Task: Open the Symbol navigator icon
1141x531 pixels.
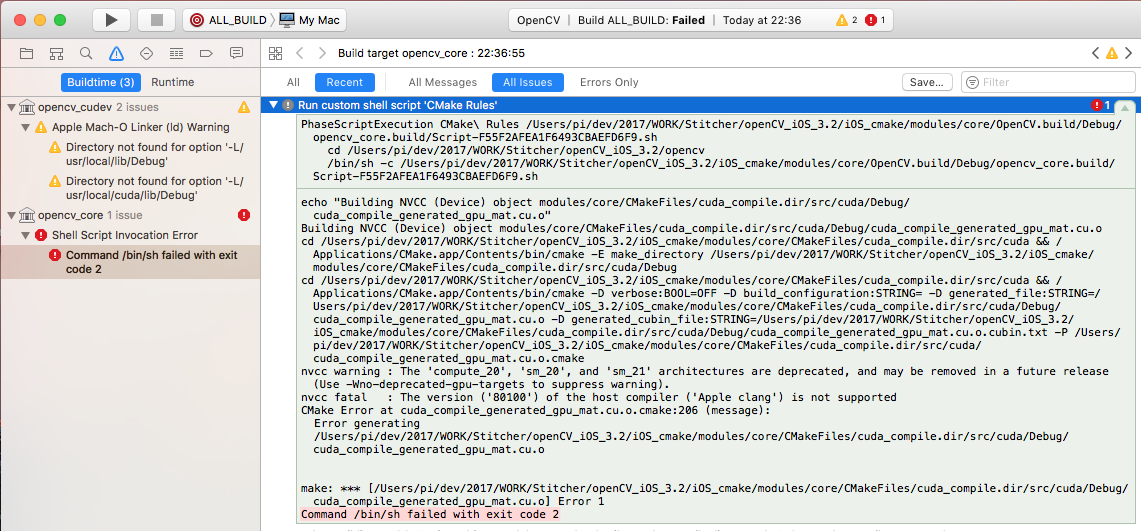Action: coord(56,53)
